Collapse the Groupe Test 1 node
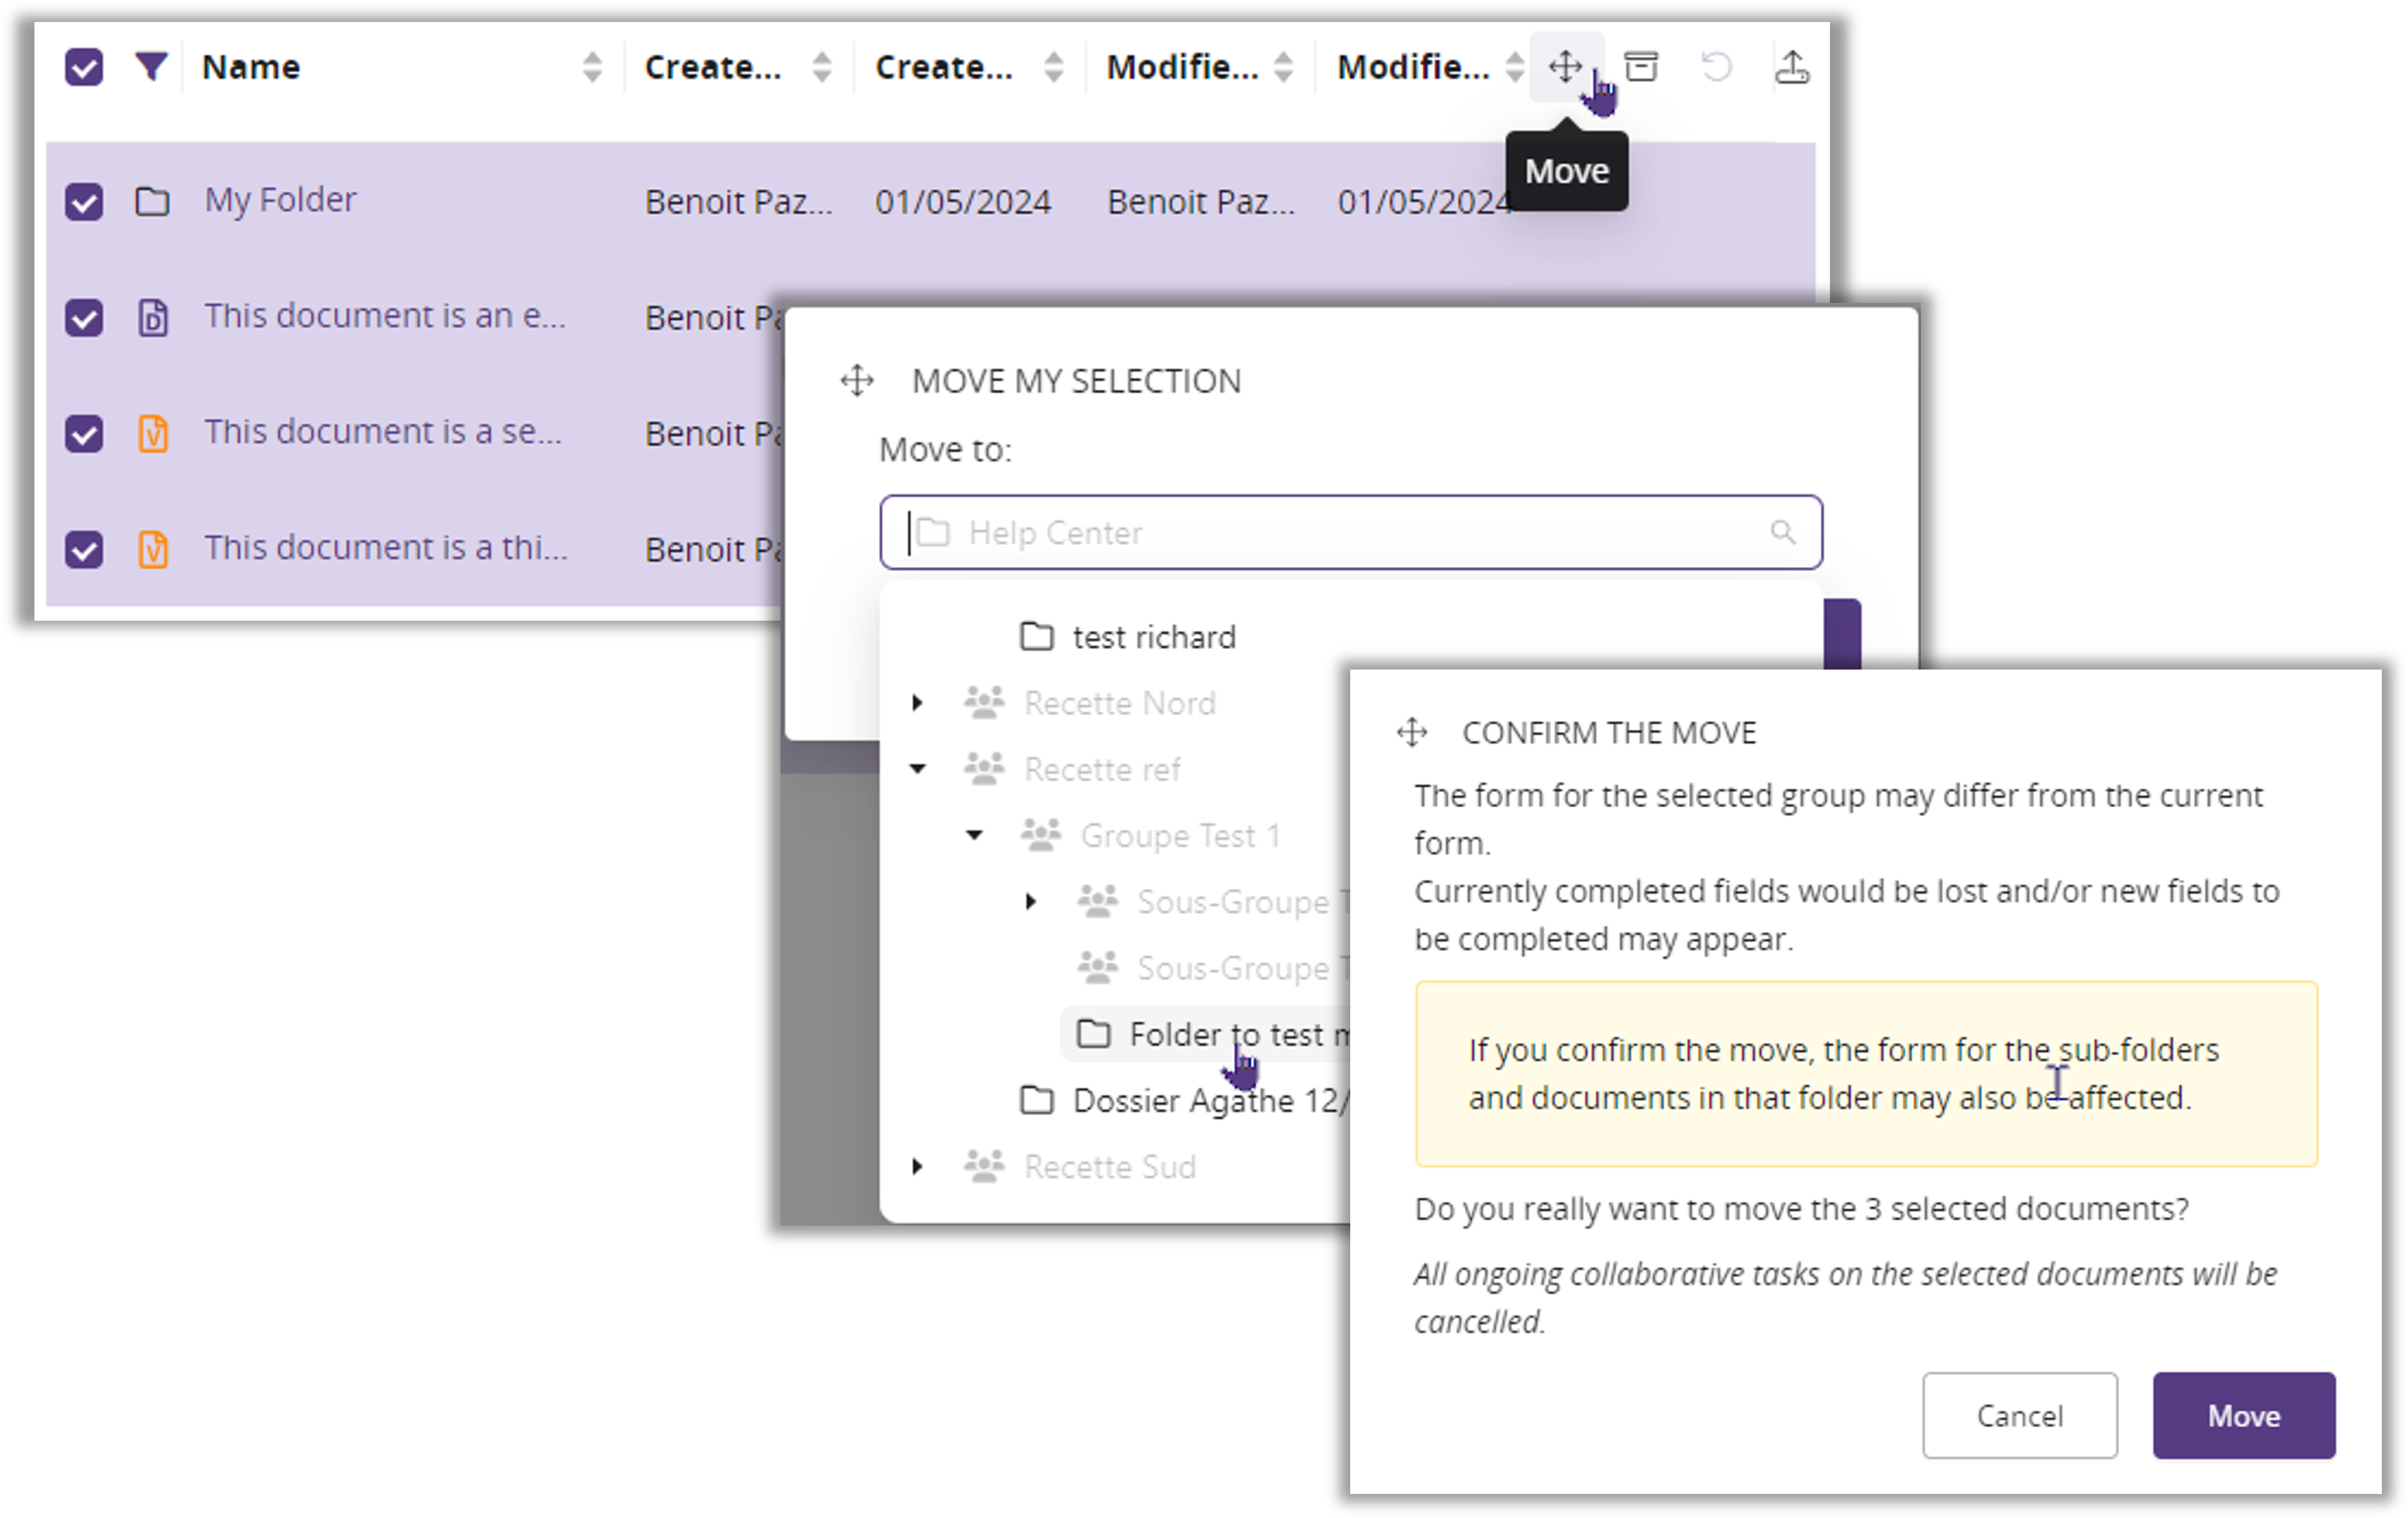 click(x=974, y=835)
